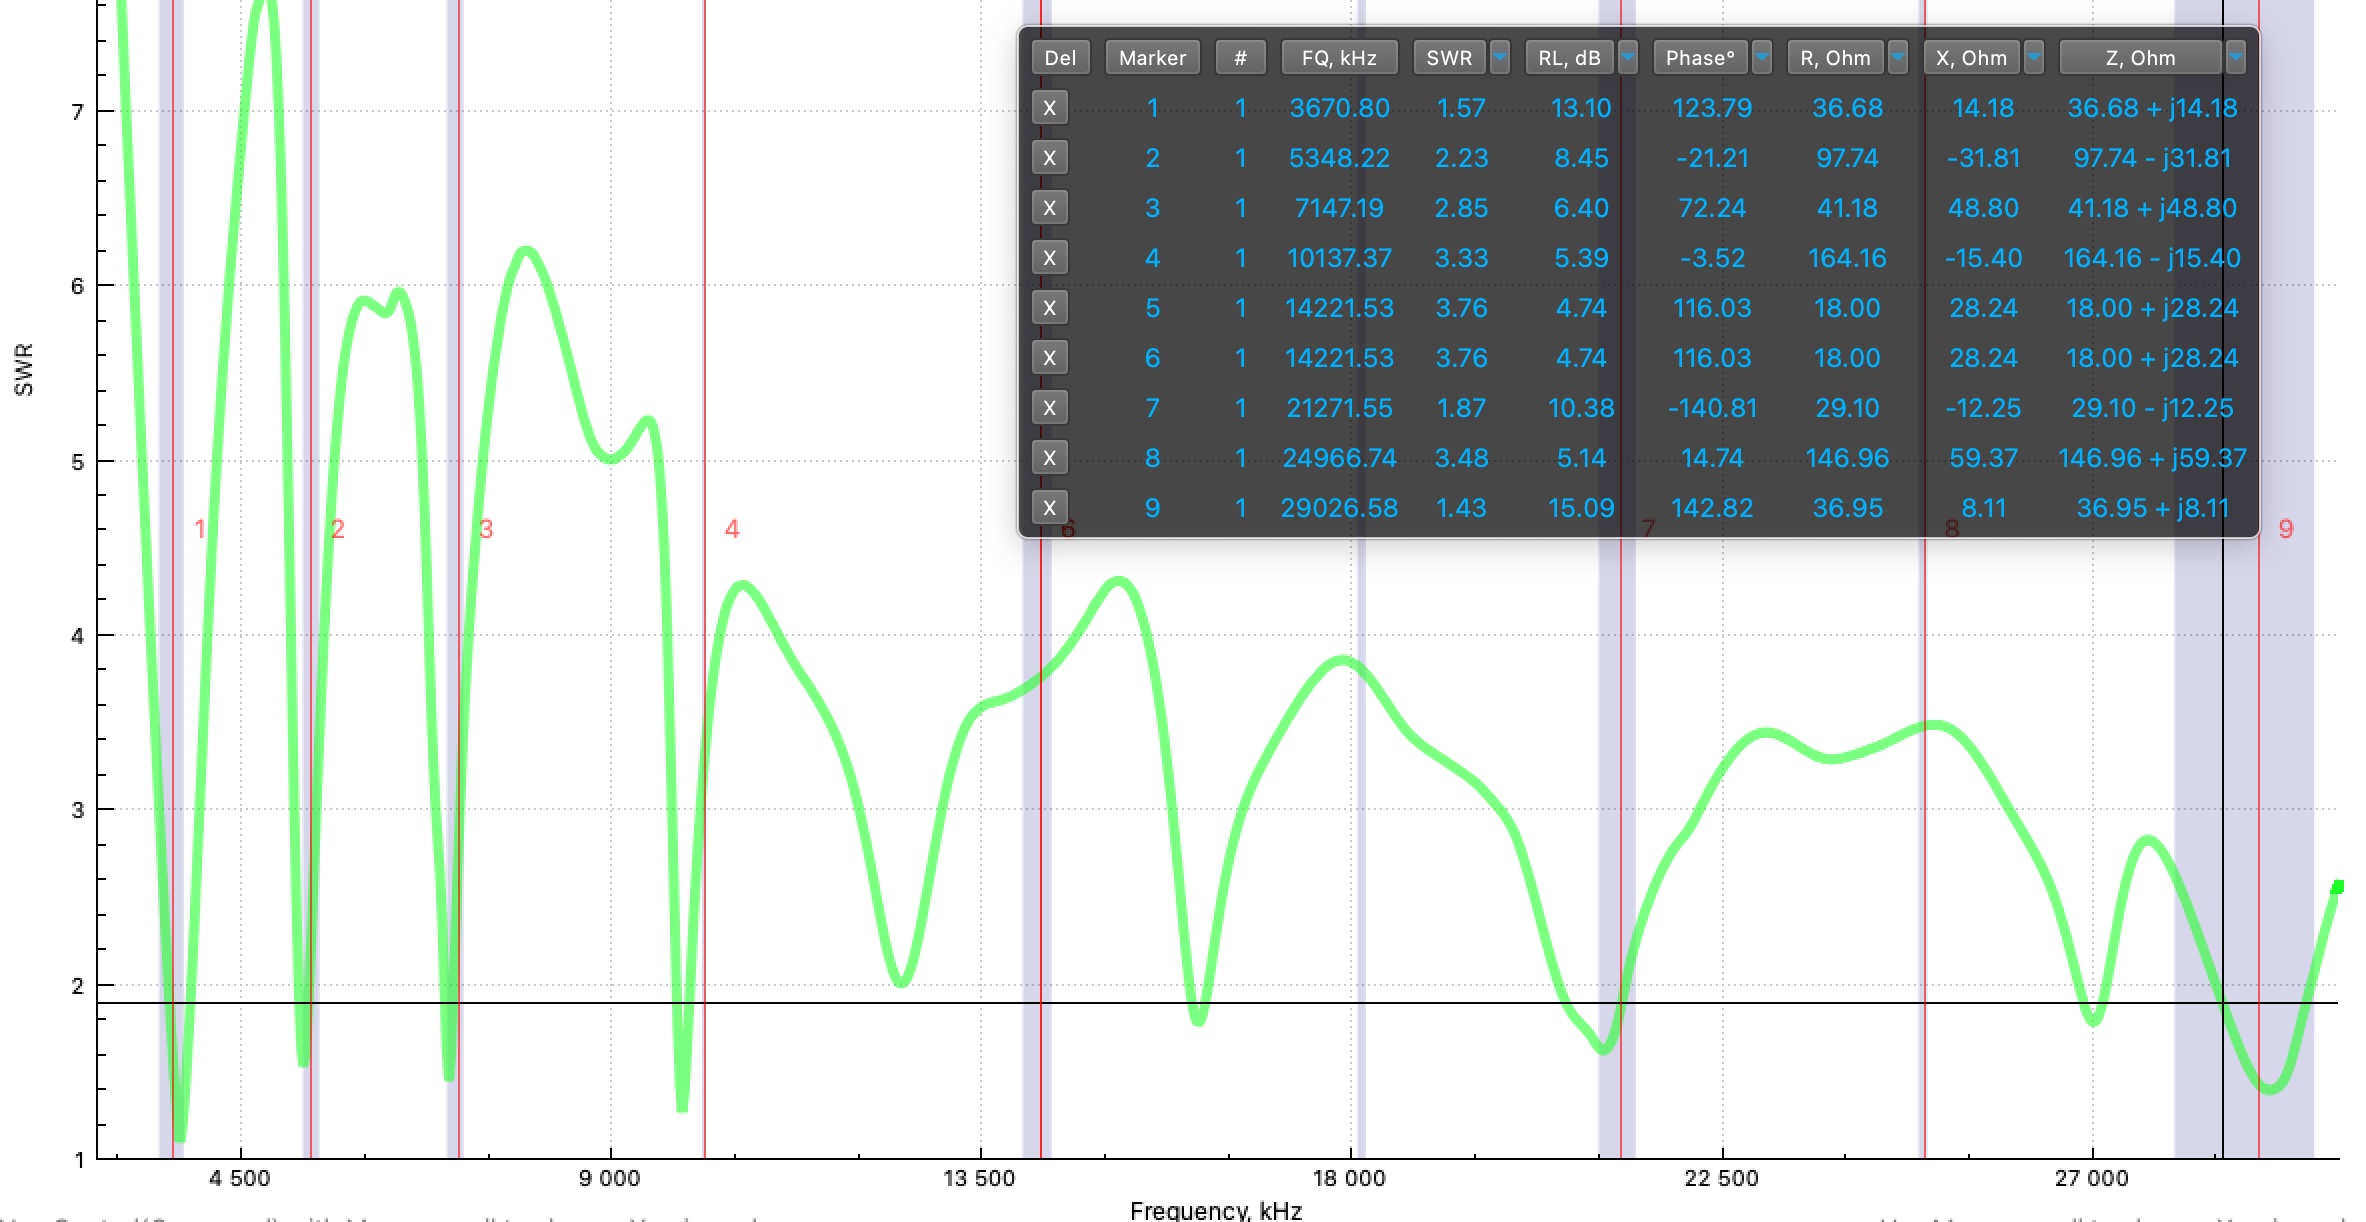Screen dimensions: 2366x1222
Task: Click frequency value 3670.80 in the table
Action: pyautogui.click(x=1340, y=108)
